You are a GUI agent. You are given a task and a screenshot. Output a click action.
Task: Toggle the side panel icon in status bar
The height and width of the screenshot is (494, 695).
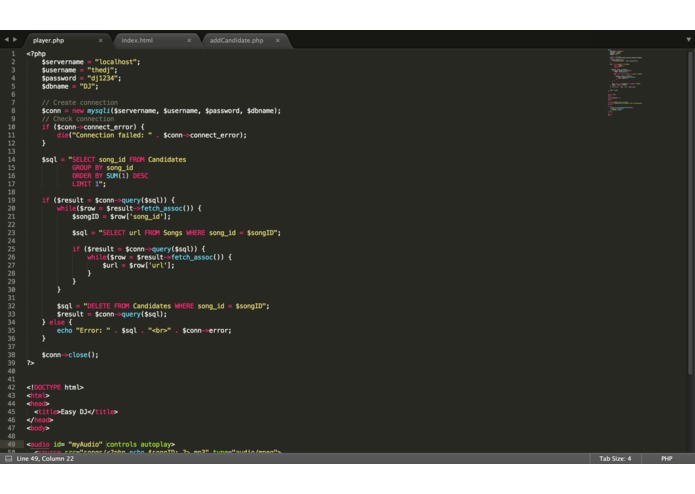[x=8, y=459]
